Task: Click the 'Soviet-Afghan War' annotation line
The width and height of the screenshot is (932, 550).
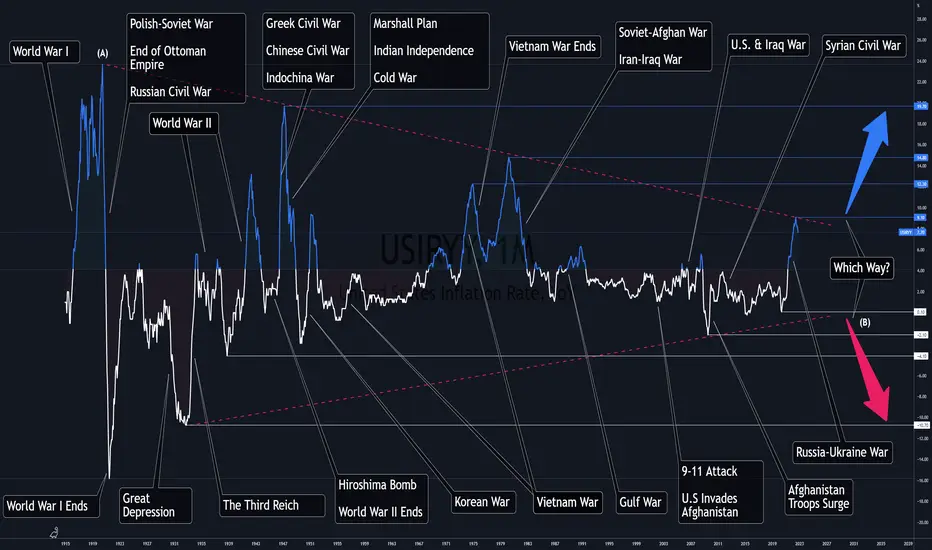Action: pyautogui.click(x=663, y=33)
